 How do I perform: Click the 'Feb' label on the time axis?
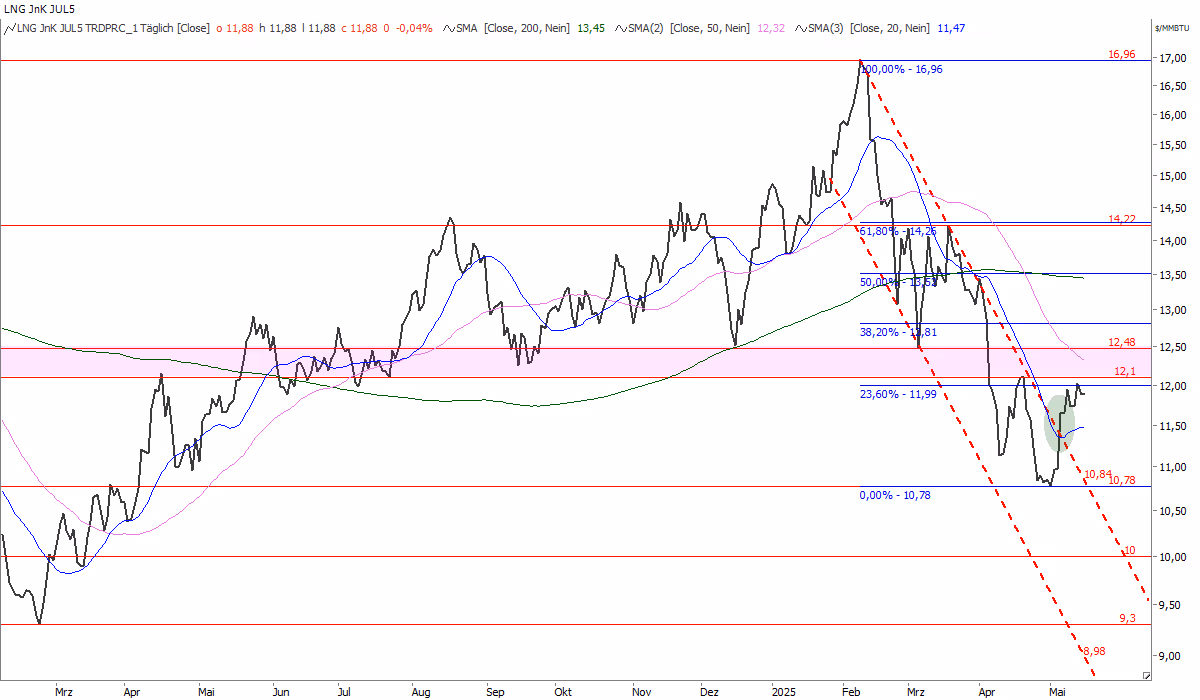coord(851,691)
